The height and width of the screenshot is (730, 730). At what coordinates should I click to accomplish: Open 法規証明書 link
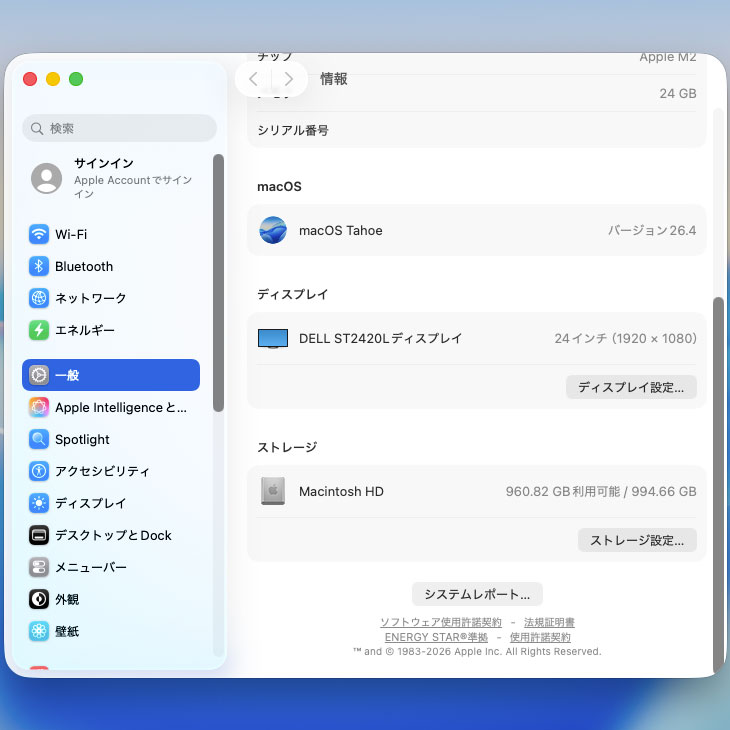tap(549, 622)
